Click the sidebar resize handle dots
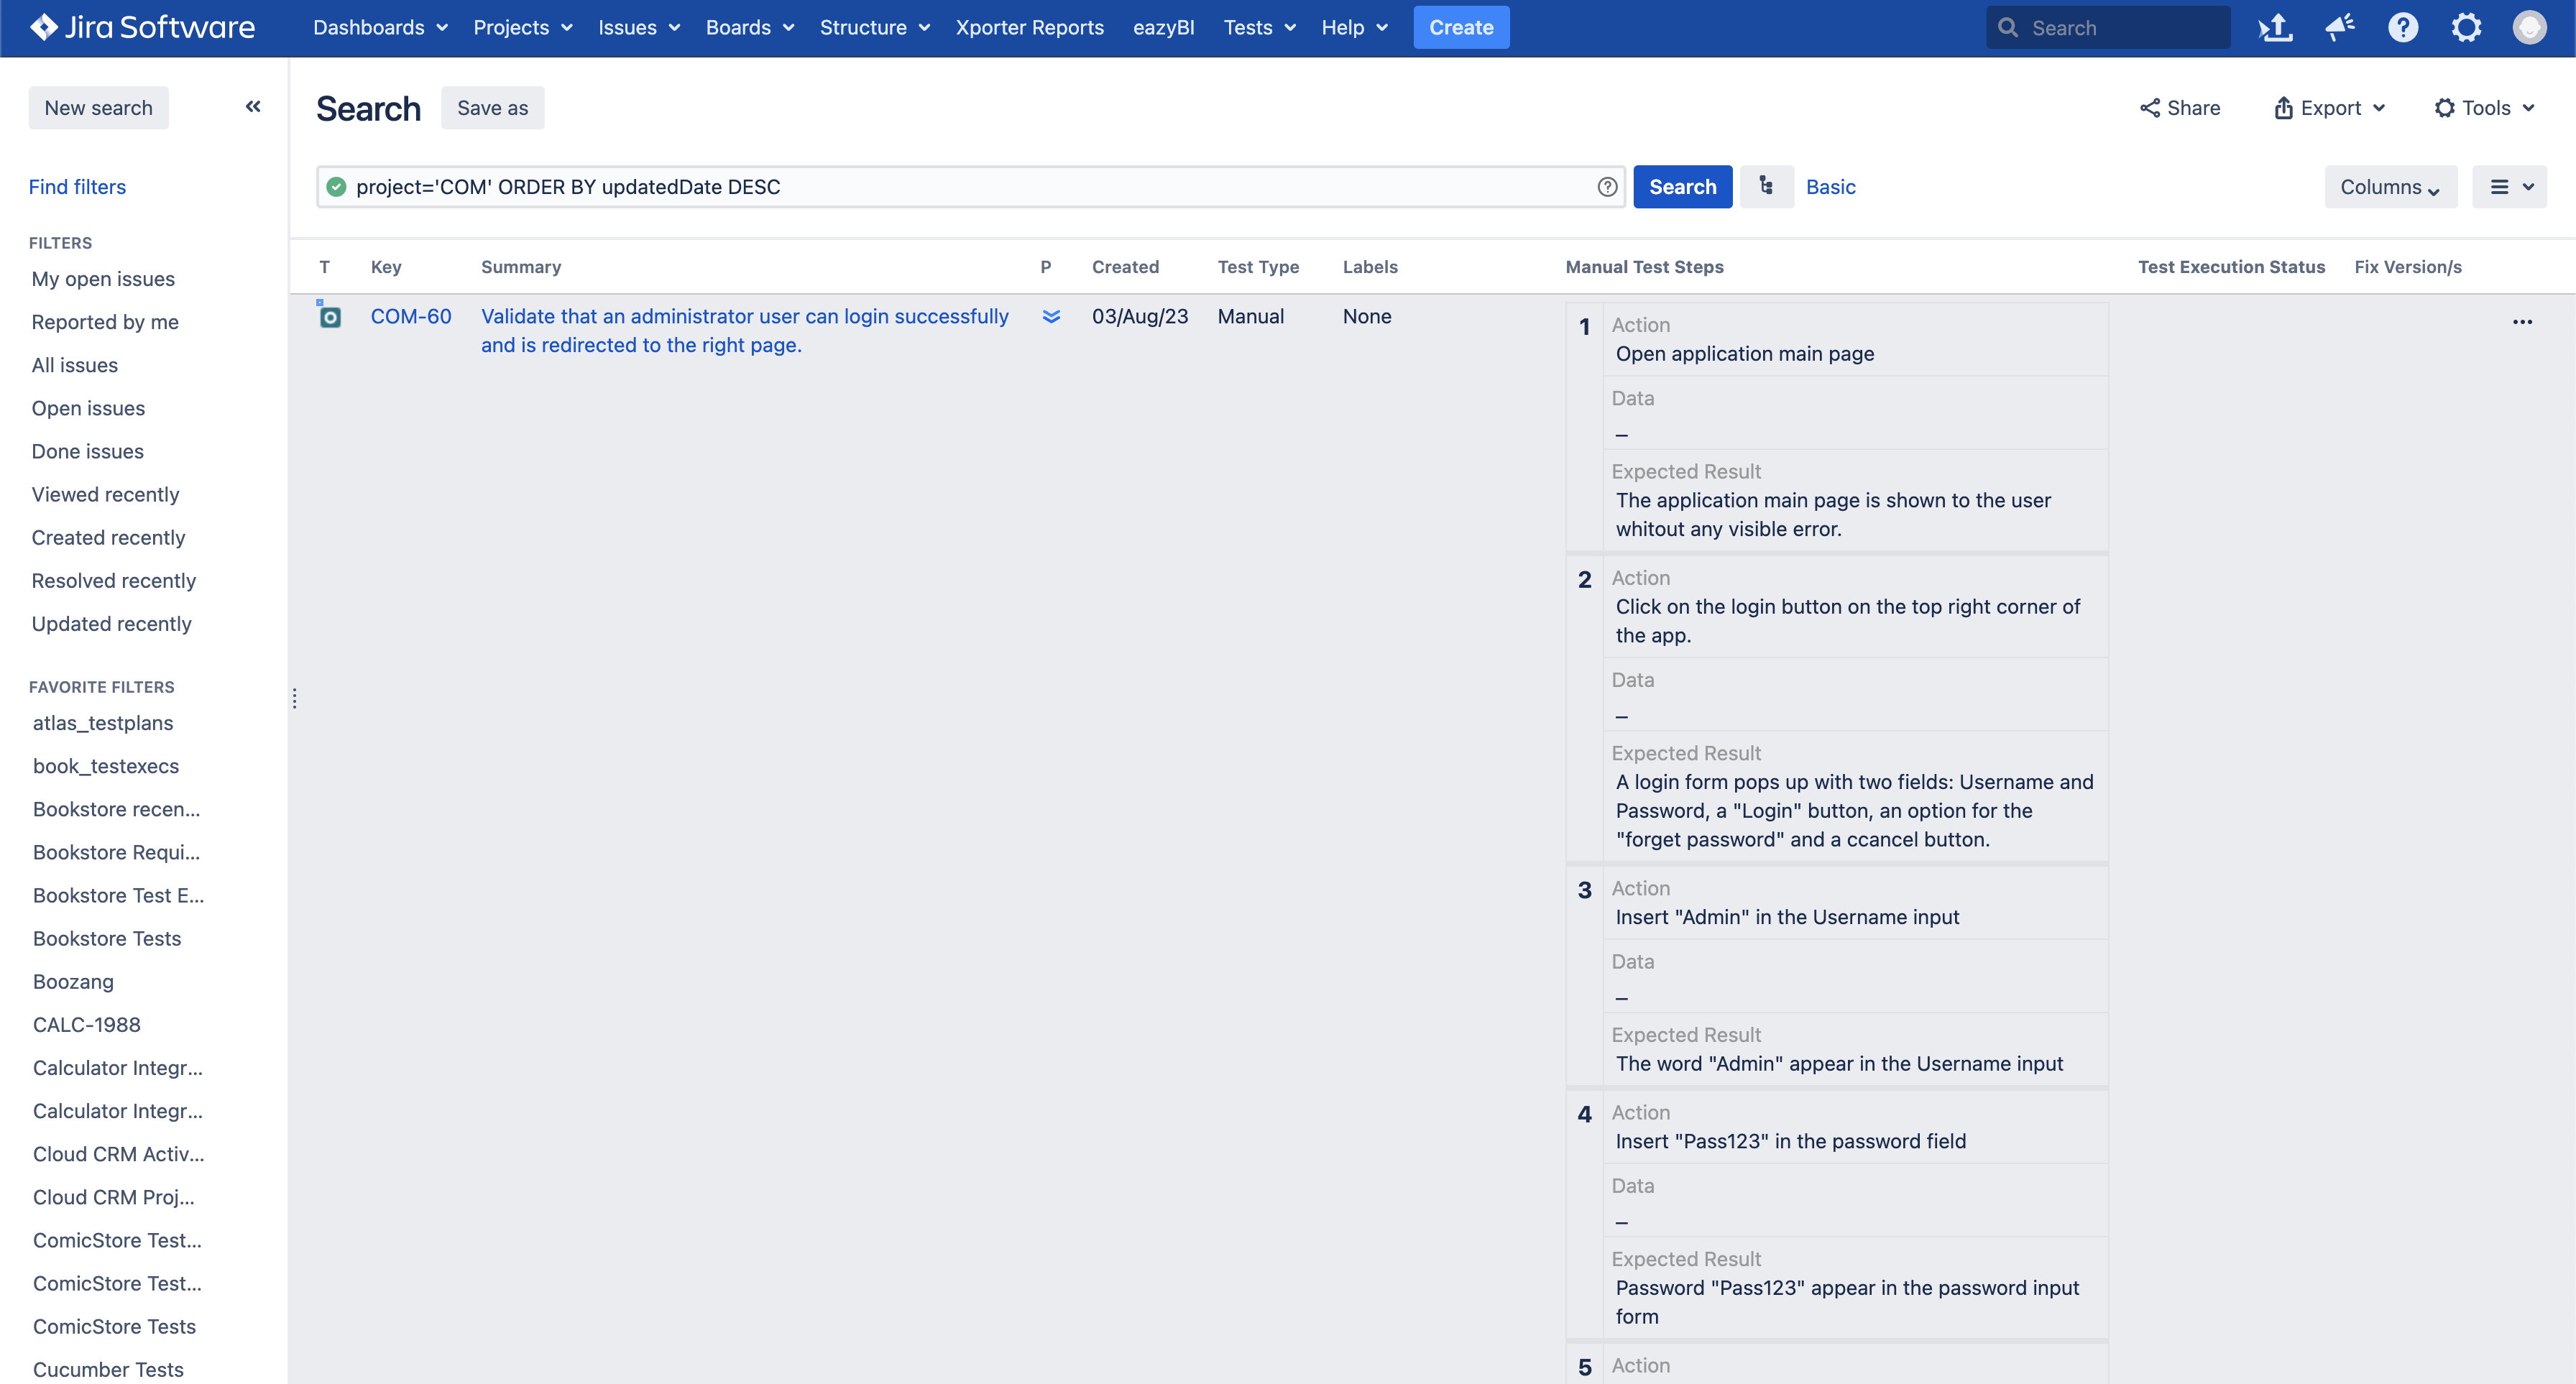2576x1384 pixels. 294,698
